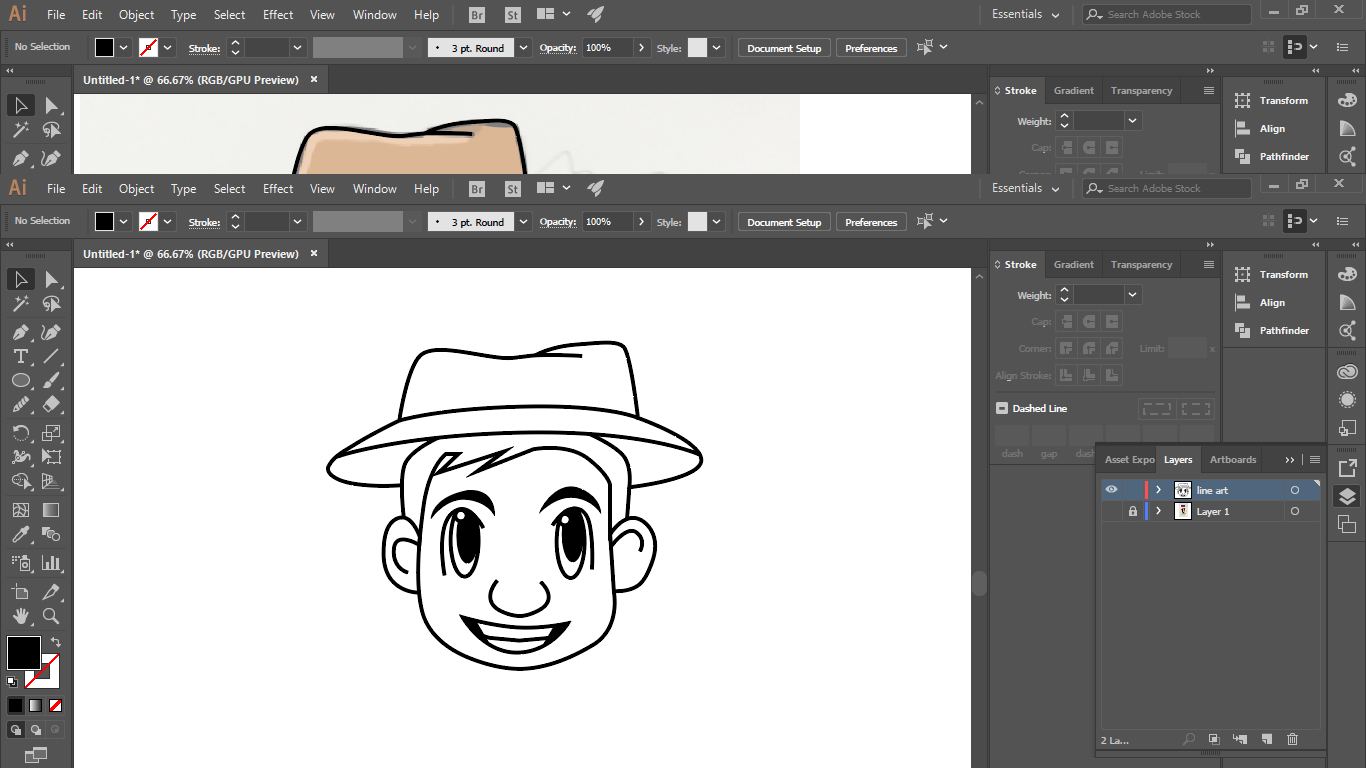Viewport: 1366px width, 768px height.
Task: Select the Zoom tool
Action: click(x=52, y=616)
